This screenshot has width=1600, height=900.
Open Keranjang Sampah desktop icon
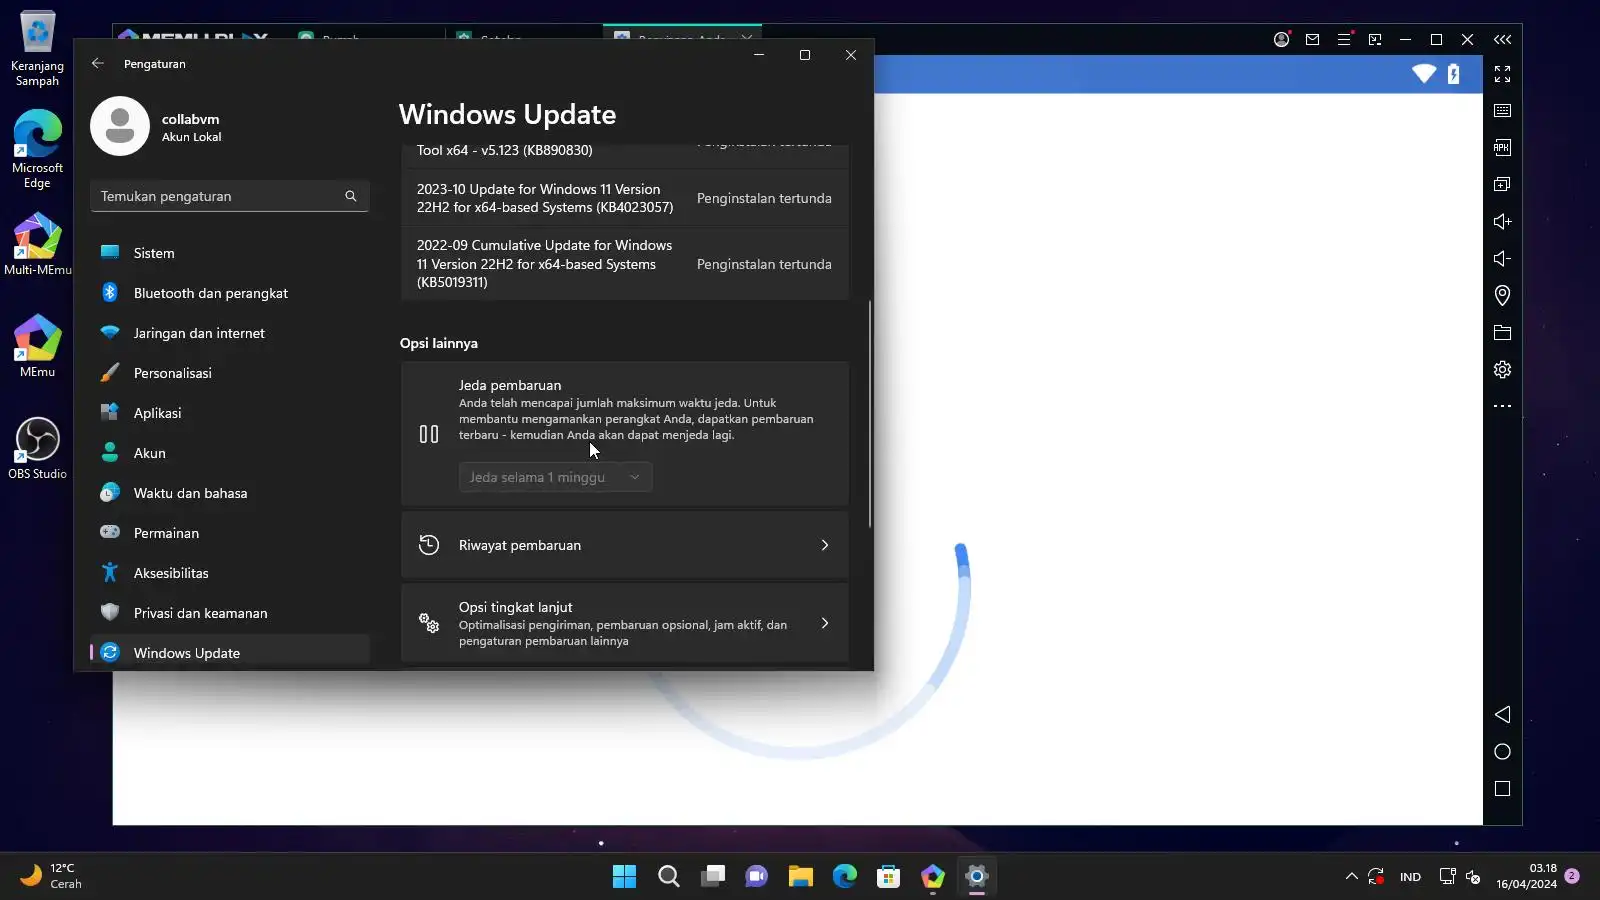pos(37,48)
